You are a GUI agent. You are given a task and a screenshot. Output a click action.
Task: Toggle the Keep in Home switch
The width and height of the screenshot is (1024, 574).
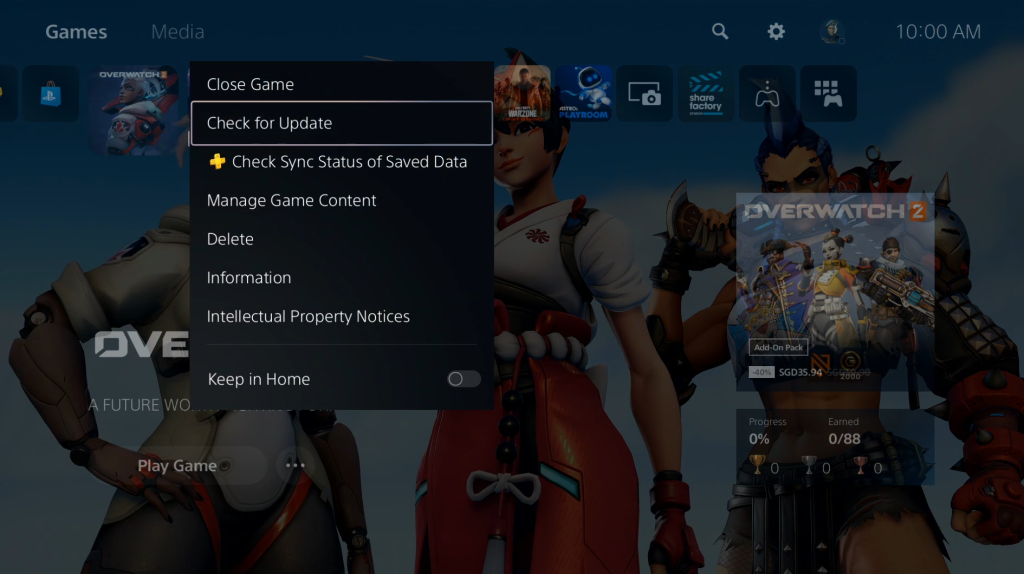464,379
